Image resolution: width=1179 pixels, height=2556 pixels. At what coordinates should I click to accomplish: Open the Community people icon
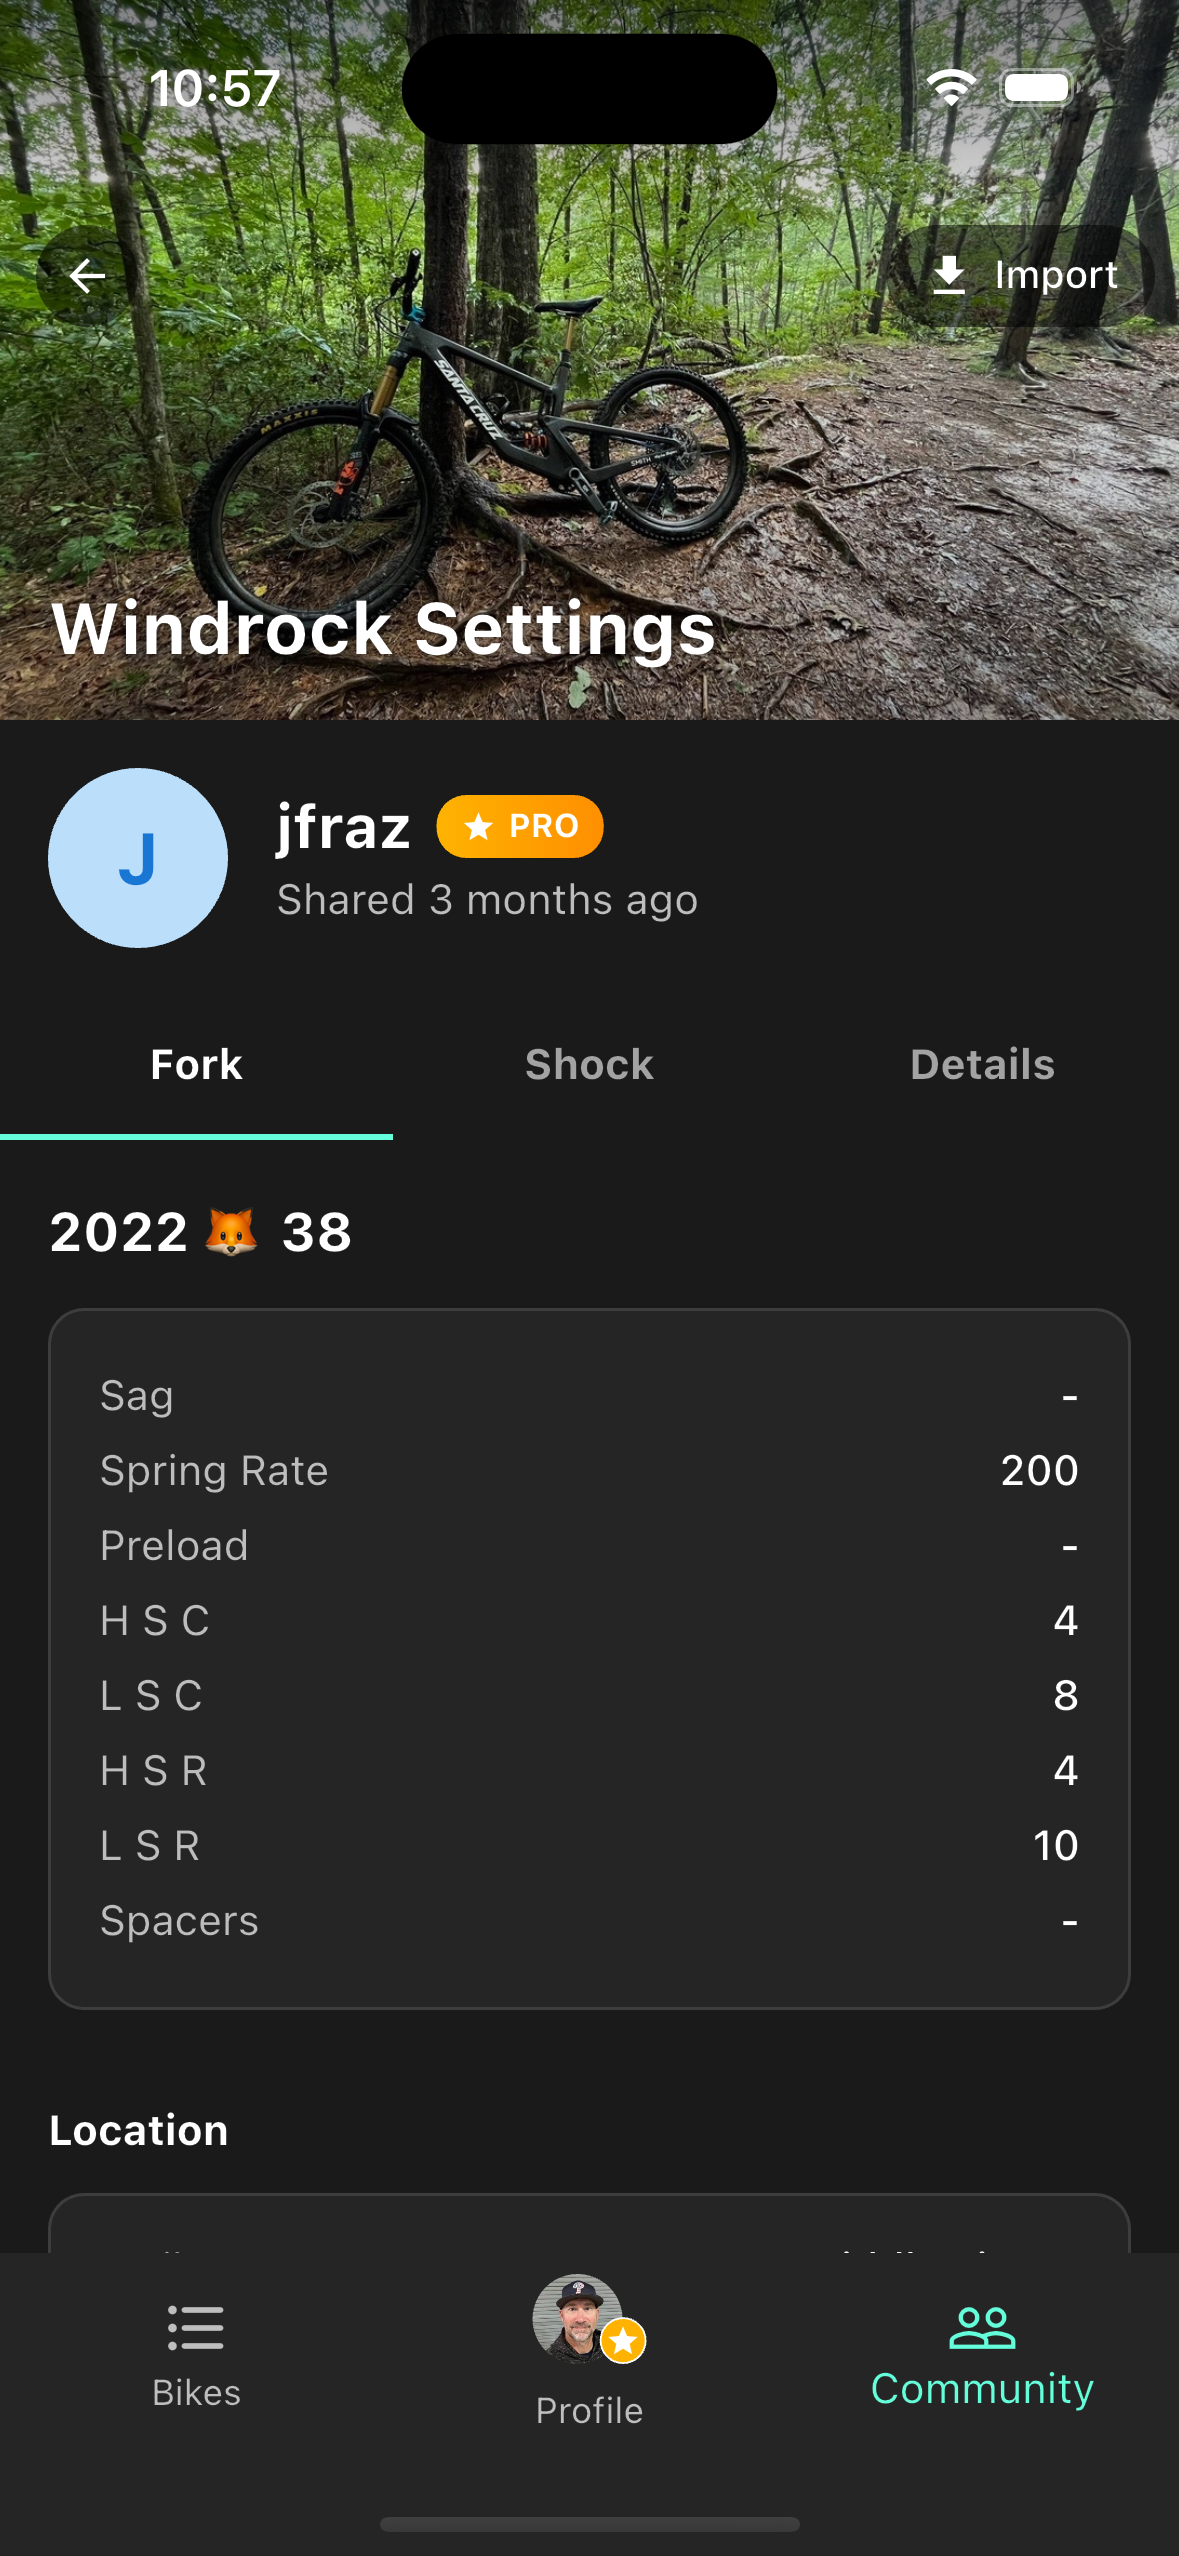click(x=982, y=2328)
